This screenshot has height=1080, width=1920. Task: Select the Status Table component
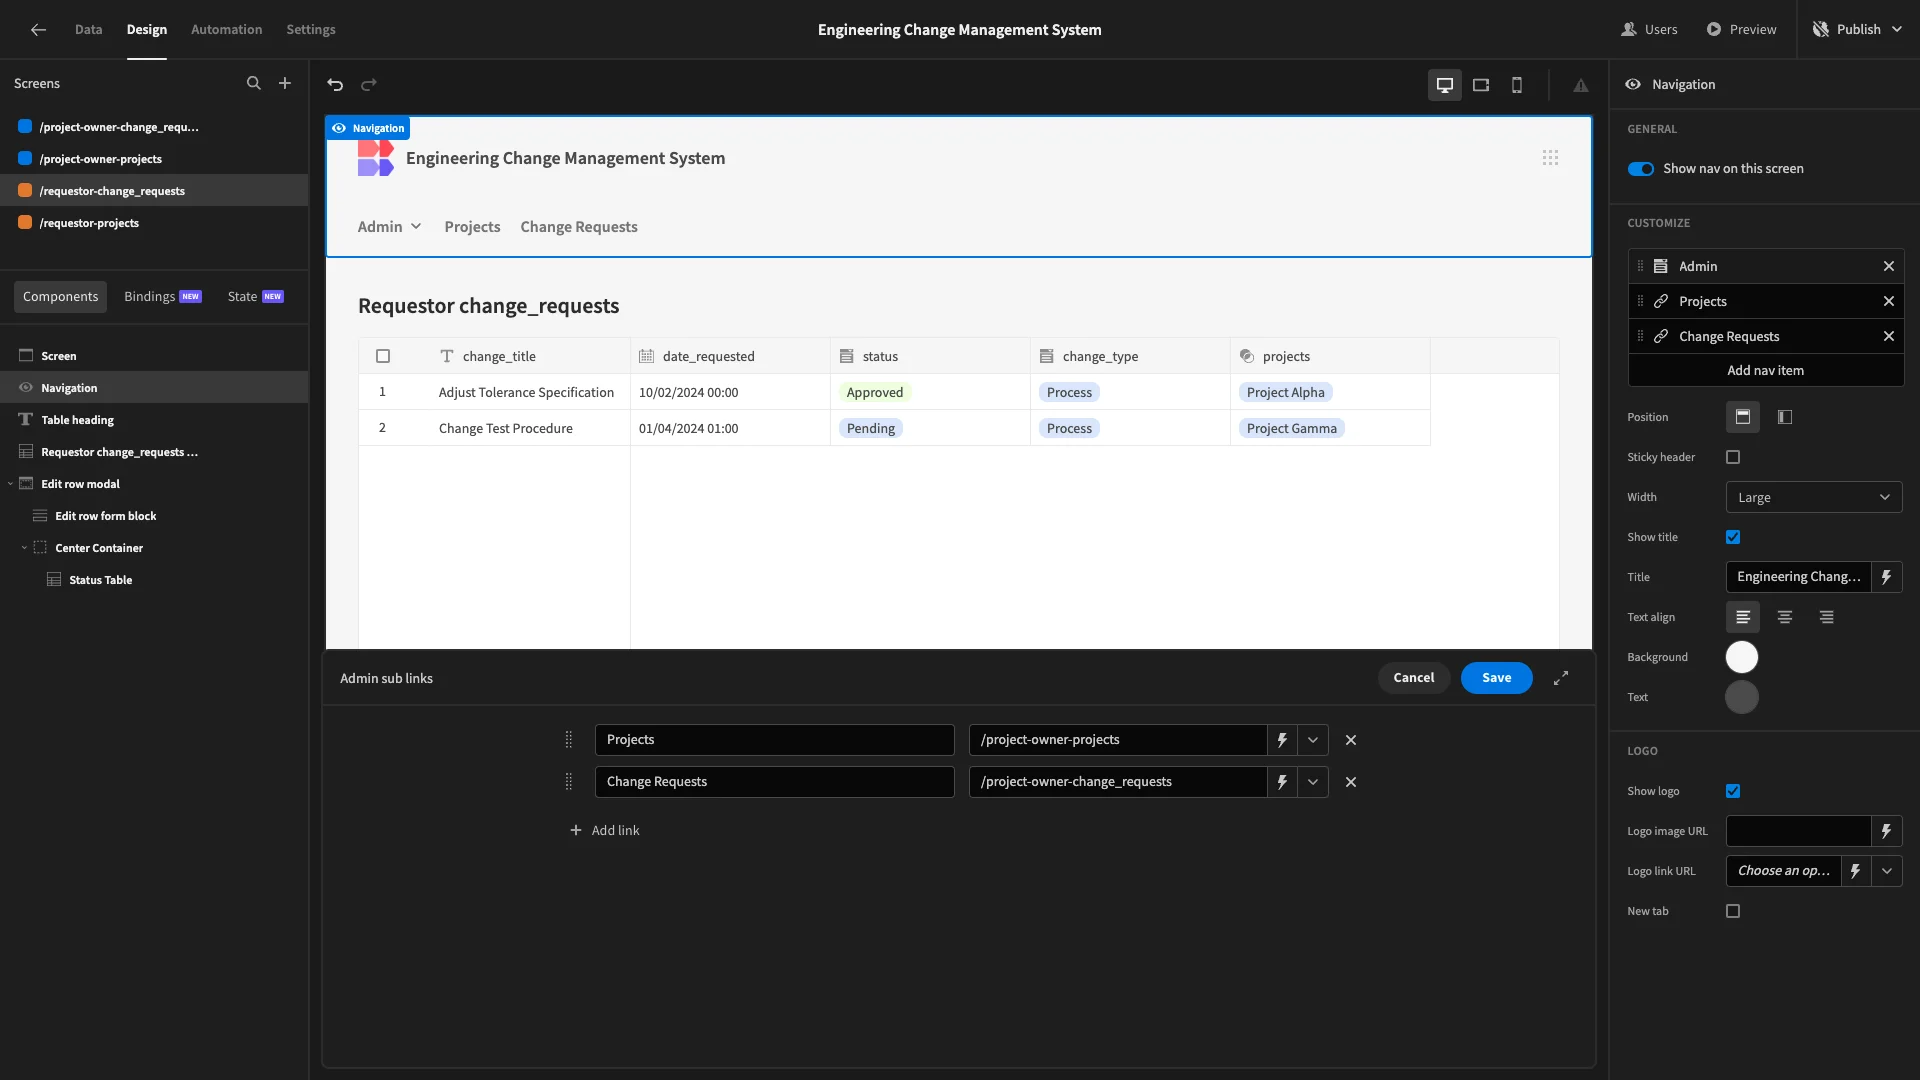point(154,580)
